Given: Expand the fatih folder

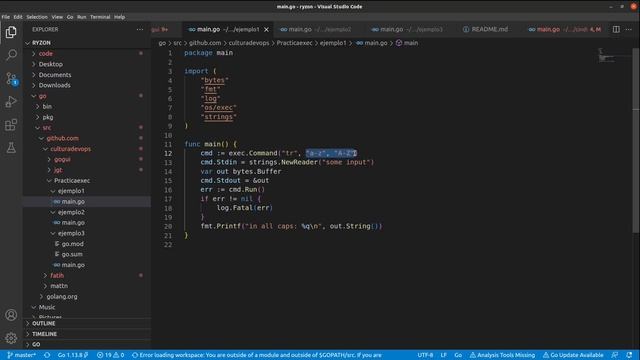Looking at the screenshot, I should point(87,276).
